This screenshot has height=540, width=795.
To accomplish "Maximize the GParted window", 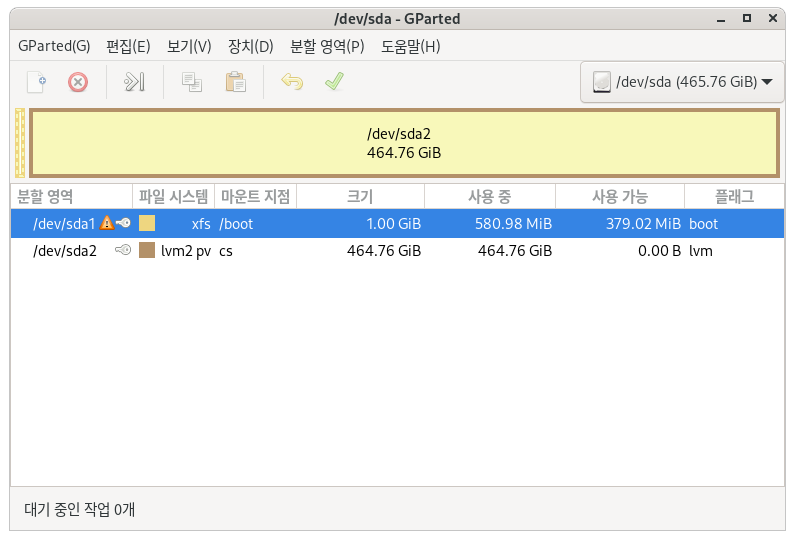I will pyautogui.click(x=747, y=18).
